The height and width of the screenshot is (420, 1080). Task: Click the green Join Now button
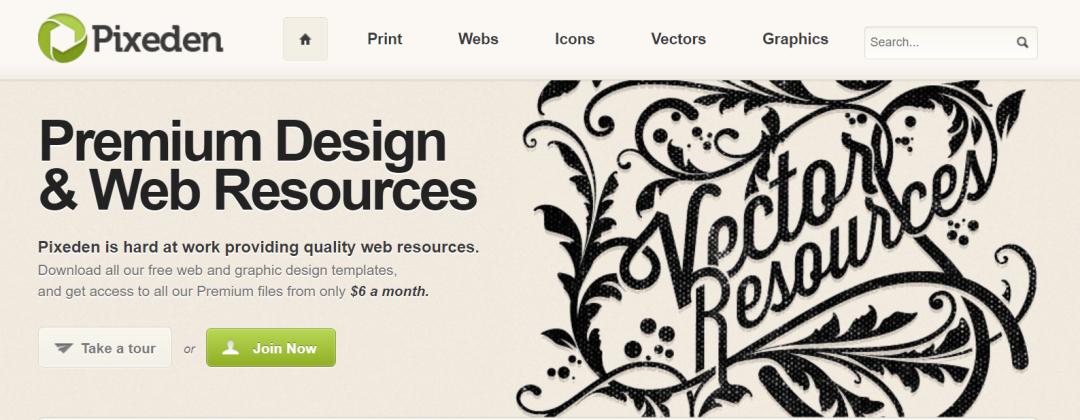pos(271,348)
